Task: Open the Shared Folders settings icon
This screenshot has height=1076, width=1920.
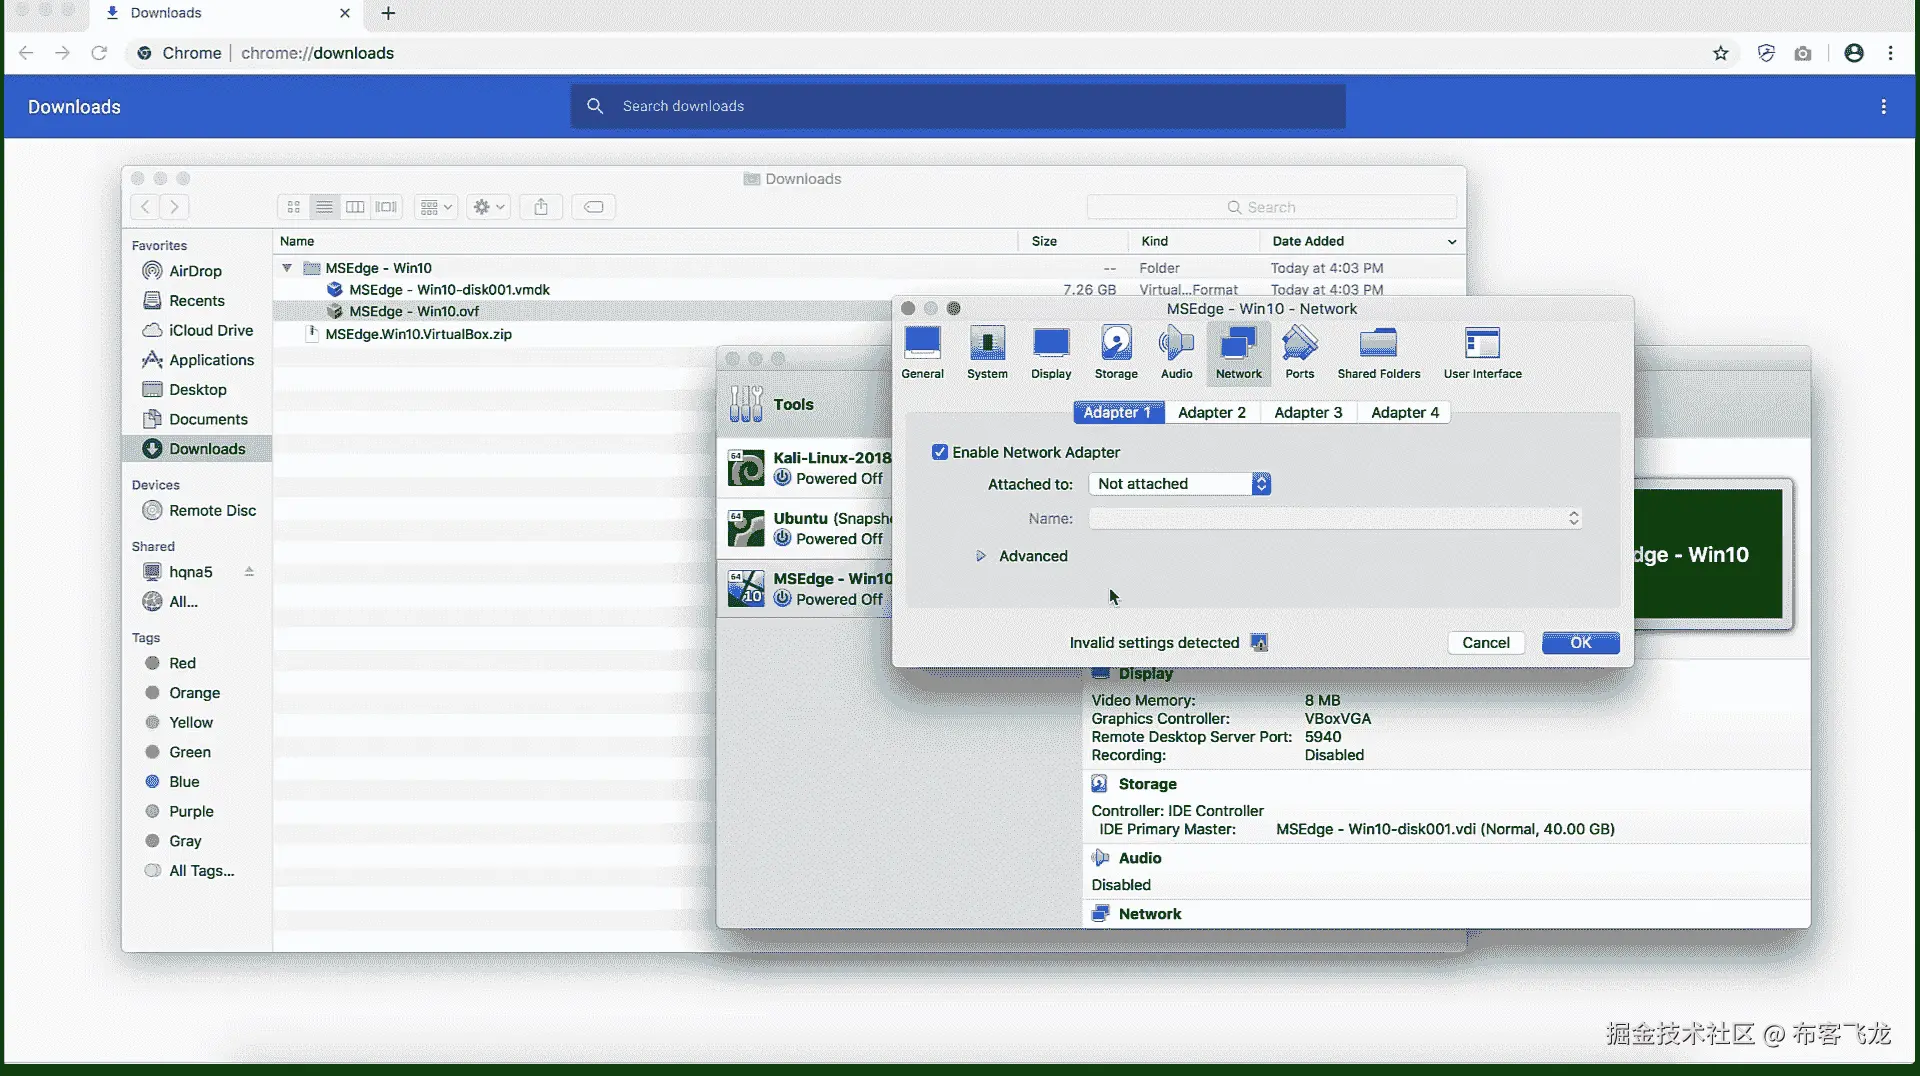Action: tap(1378, 352)
